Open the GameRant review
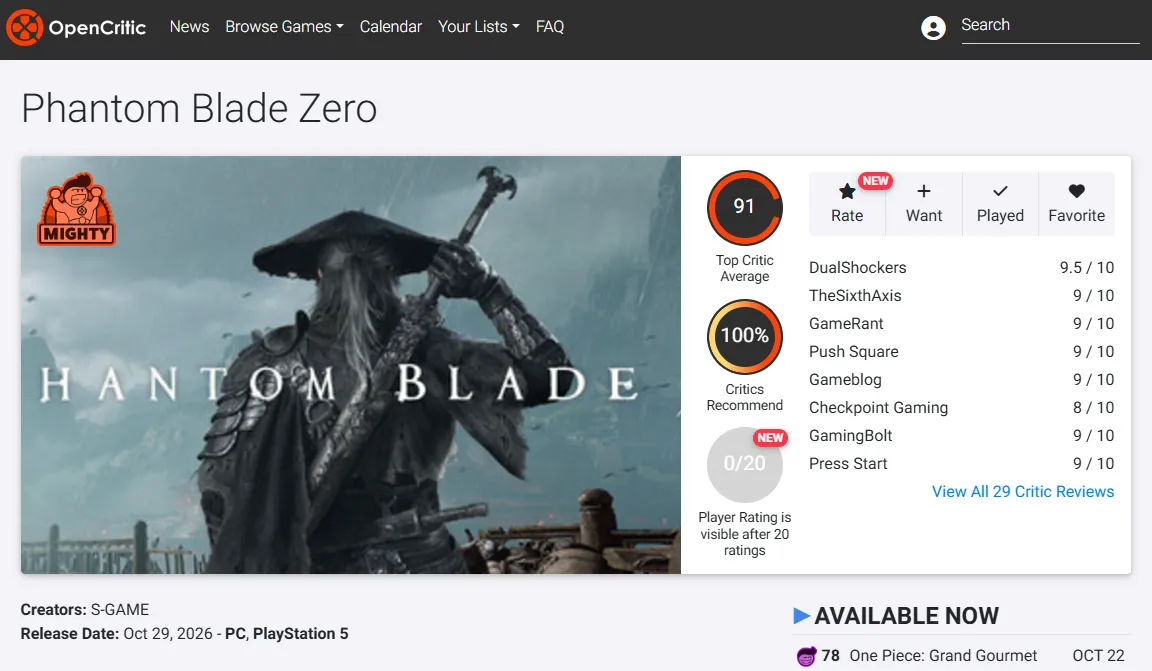The height and width of the screenshot is (671, 1152). 846,323
